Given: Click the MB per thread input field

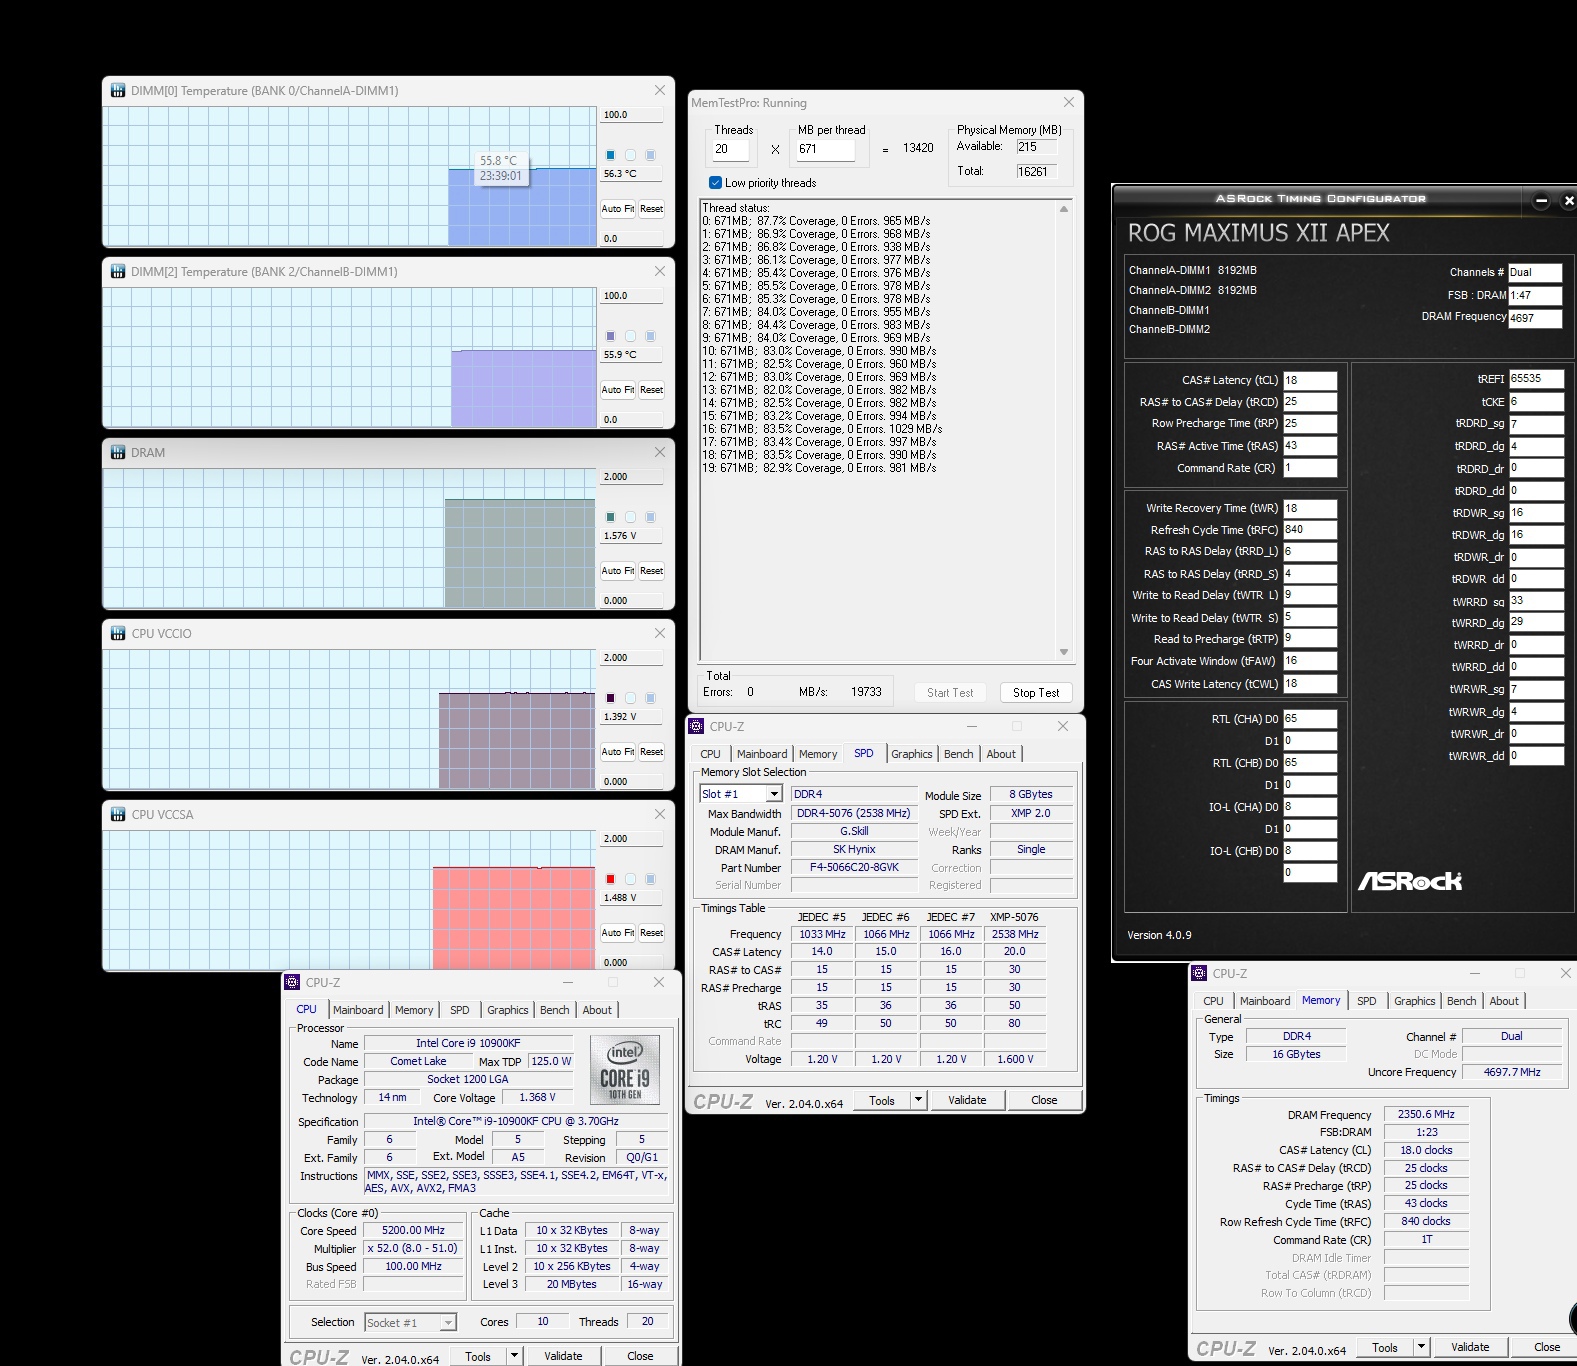Looking at the screenshot, I should [x=825, y=149].
